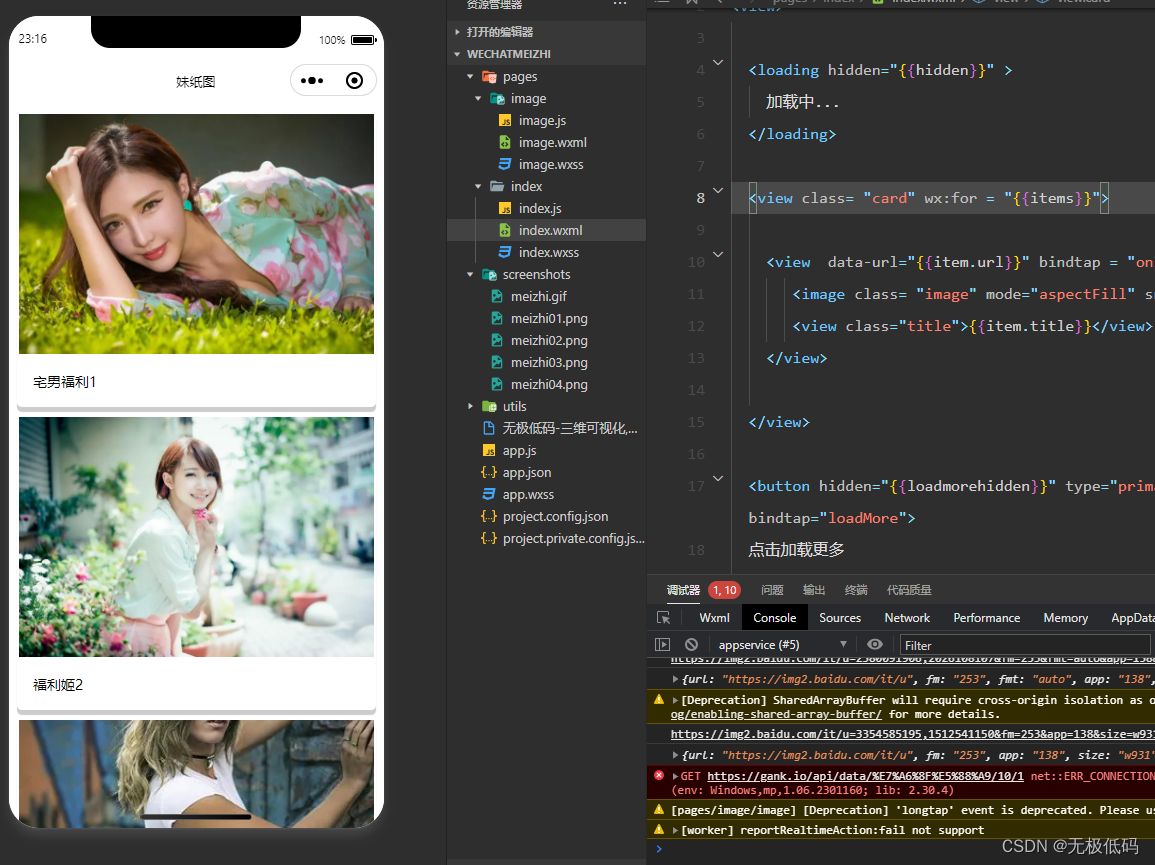Switch to the 问题 panel tab
This screenshot has width=1155, height=865.
click(772, 590)
